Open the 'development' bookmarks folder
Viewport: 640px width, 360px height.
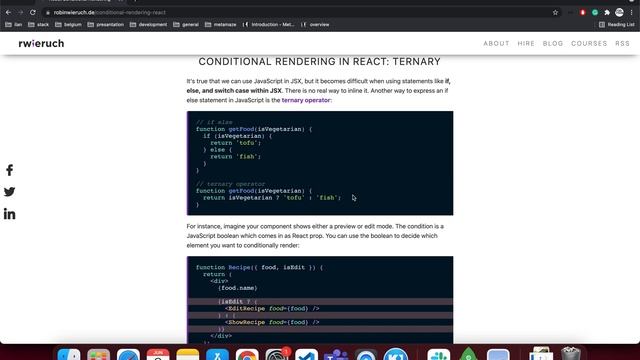click(x=148, y=24)
